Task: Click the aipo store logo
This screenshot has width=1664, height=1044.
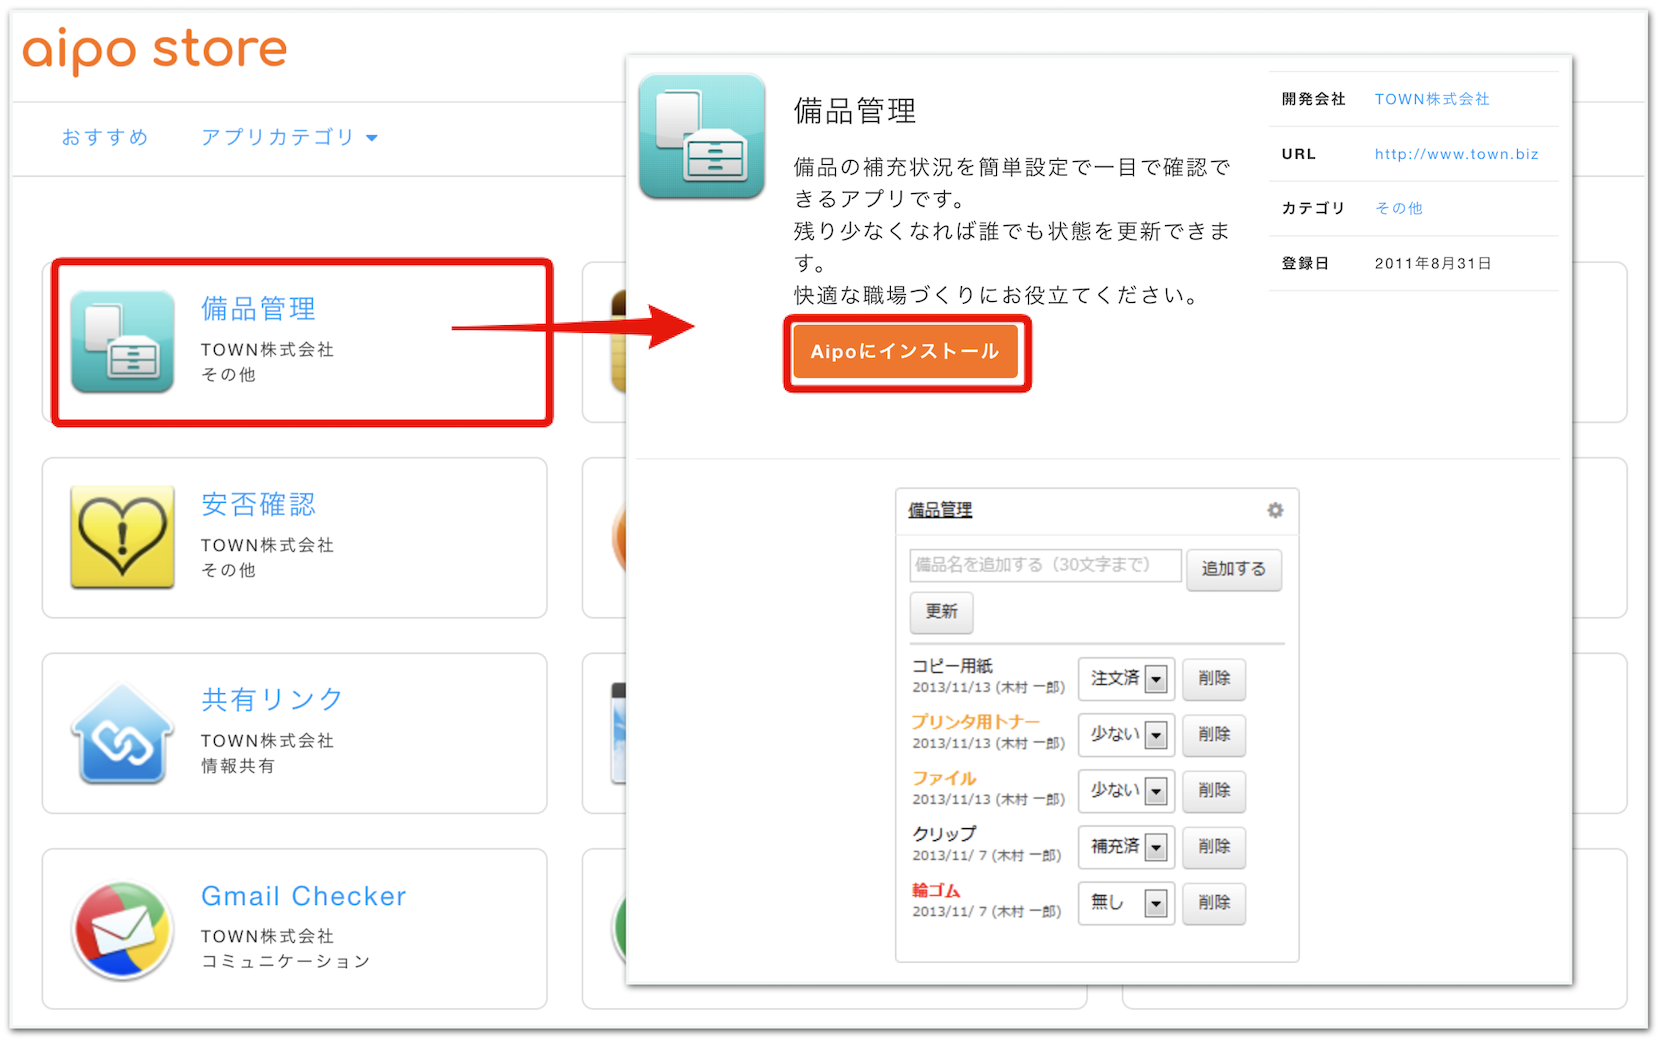Action: pyautogui.click(x=155, y=51)
